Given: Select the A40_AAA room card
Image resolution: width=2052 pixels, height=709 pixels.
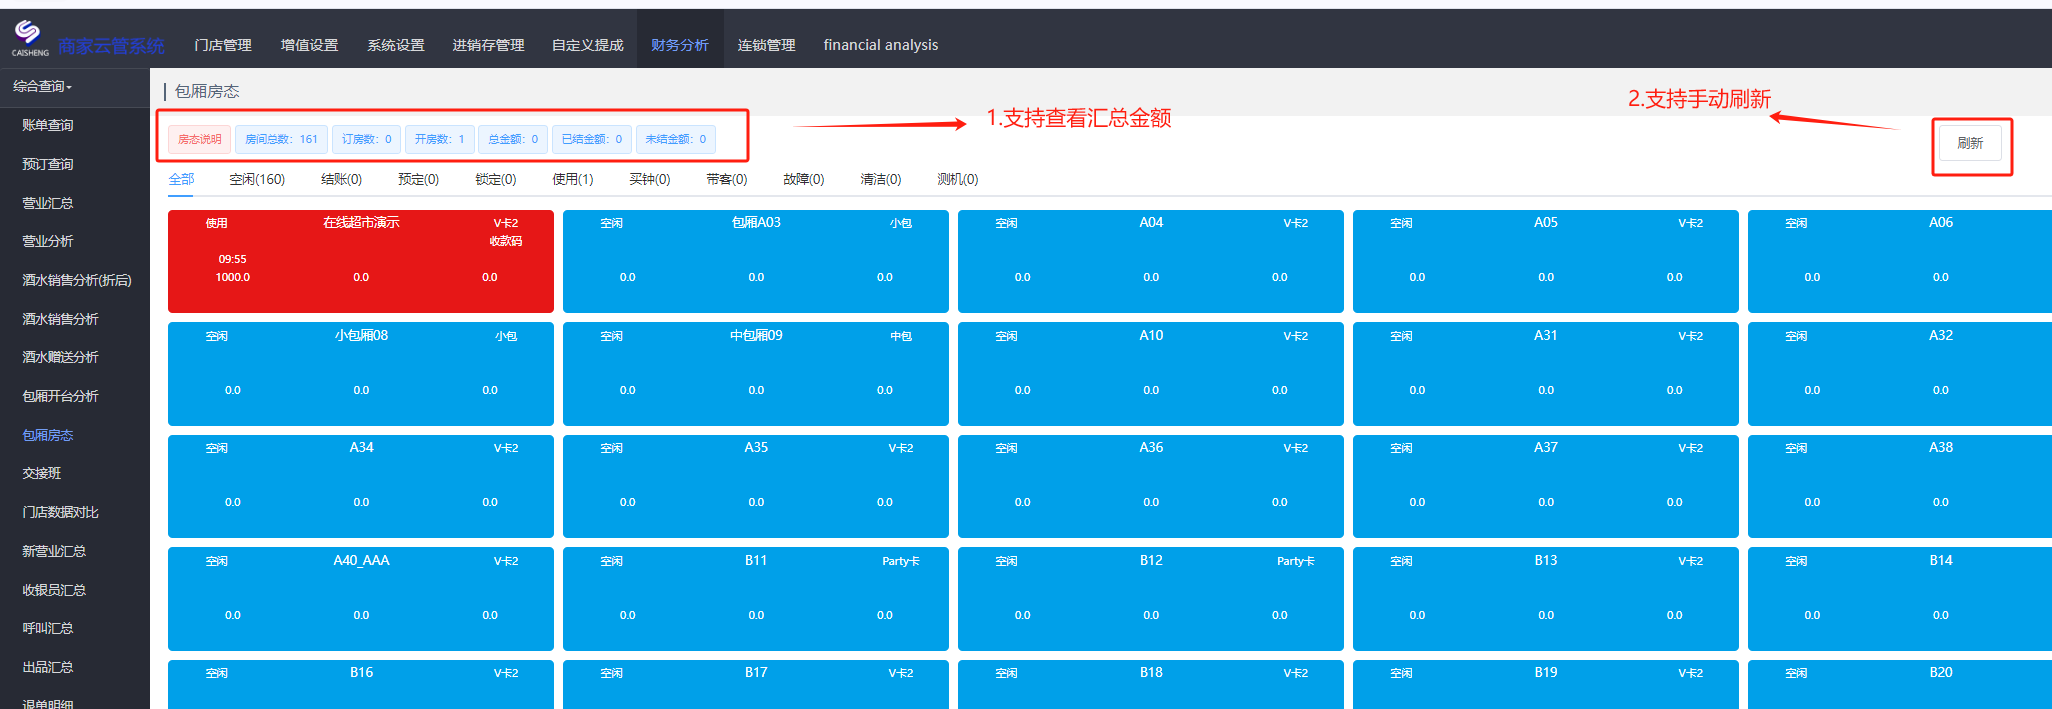Looking at the screenshot, I should click(361, 599).
